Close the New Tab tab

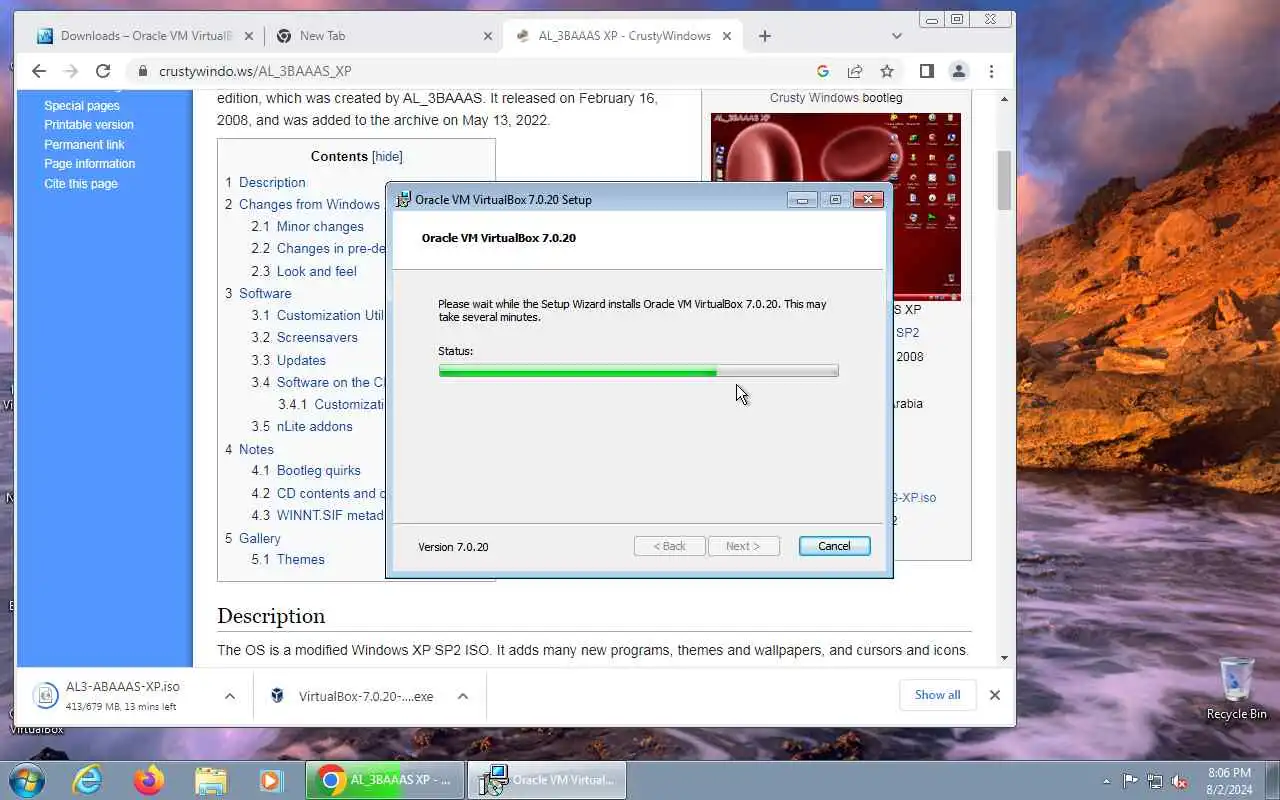488,36
